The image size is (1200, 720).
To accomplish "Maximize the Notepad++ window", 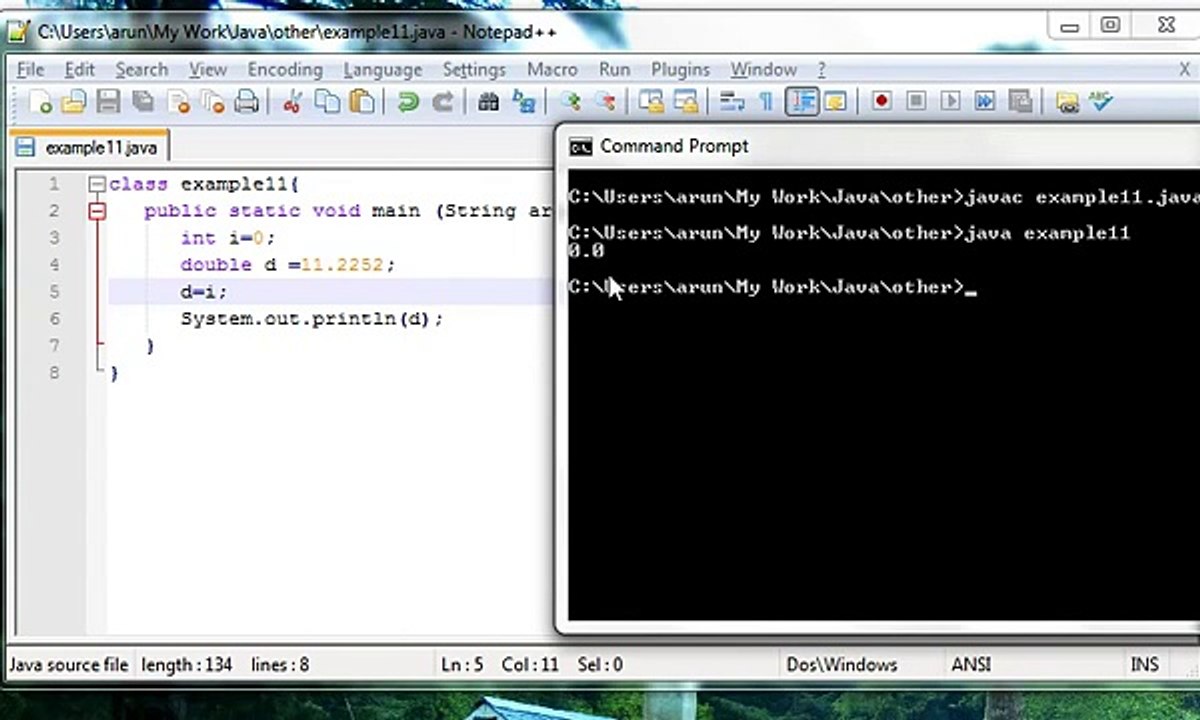I will [x=1110, y=25].
